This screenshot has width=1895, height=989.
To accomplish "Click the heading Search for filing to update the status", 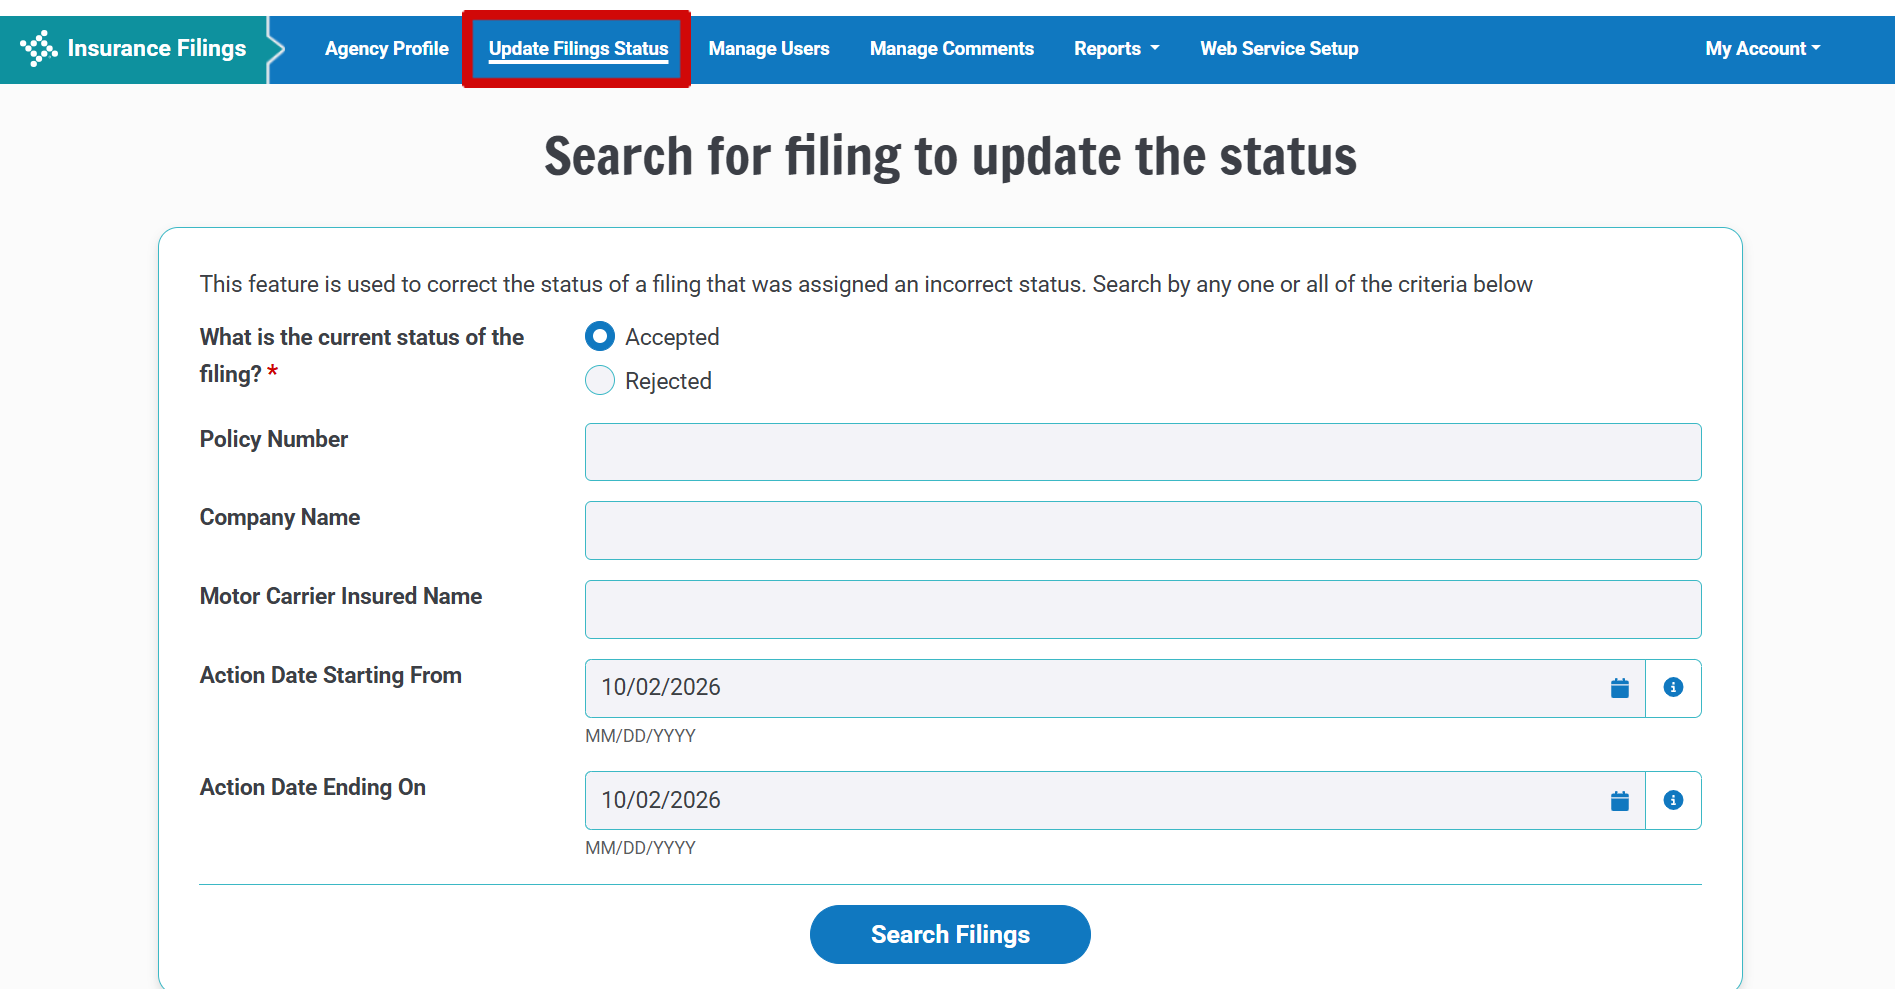I will pyautogui.click(x=950, y=157).
